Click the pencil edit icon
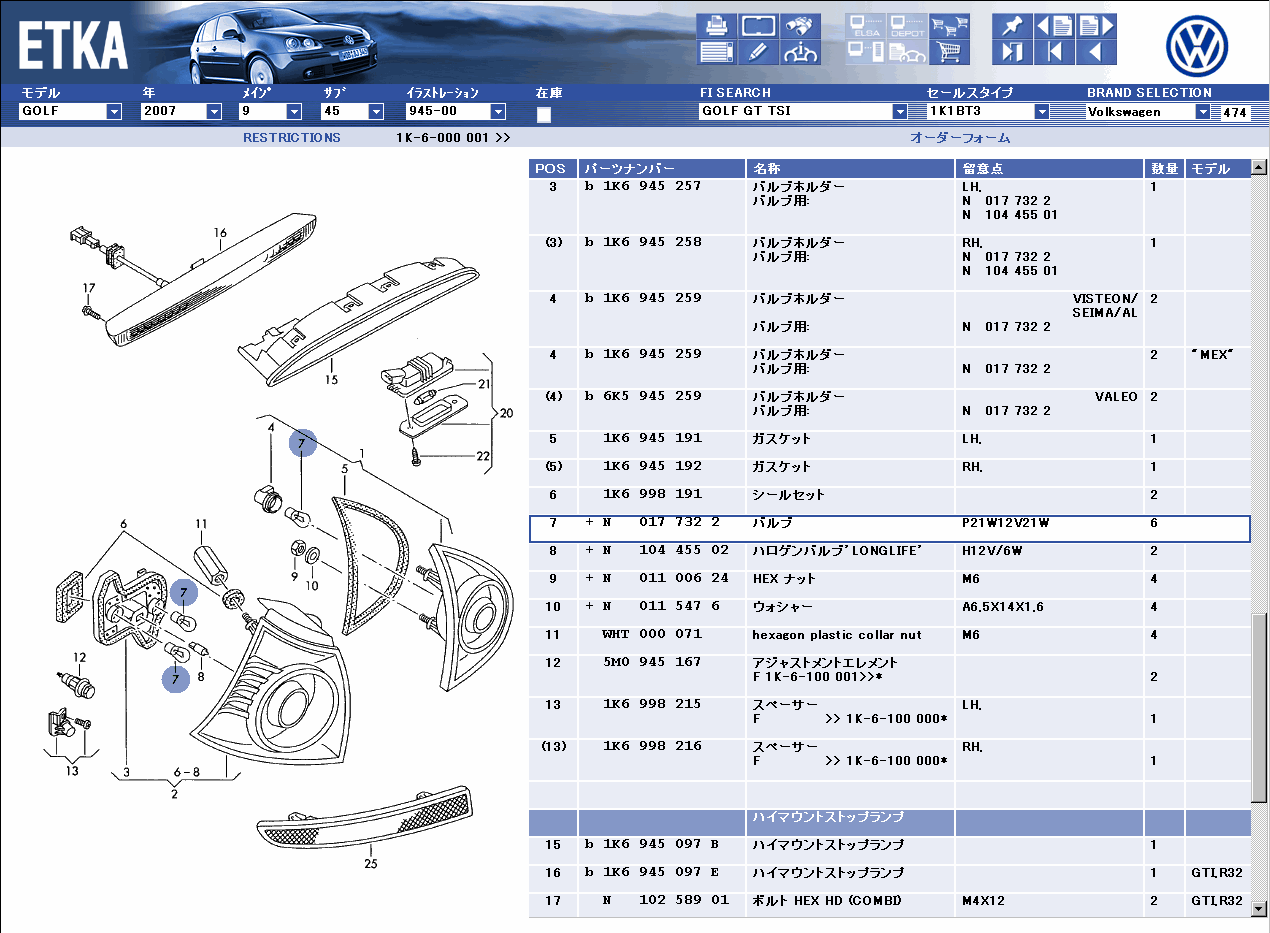The height and width of the screenshot is (933, 1270). tap(759, 52)
